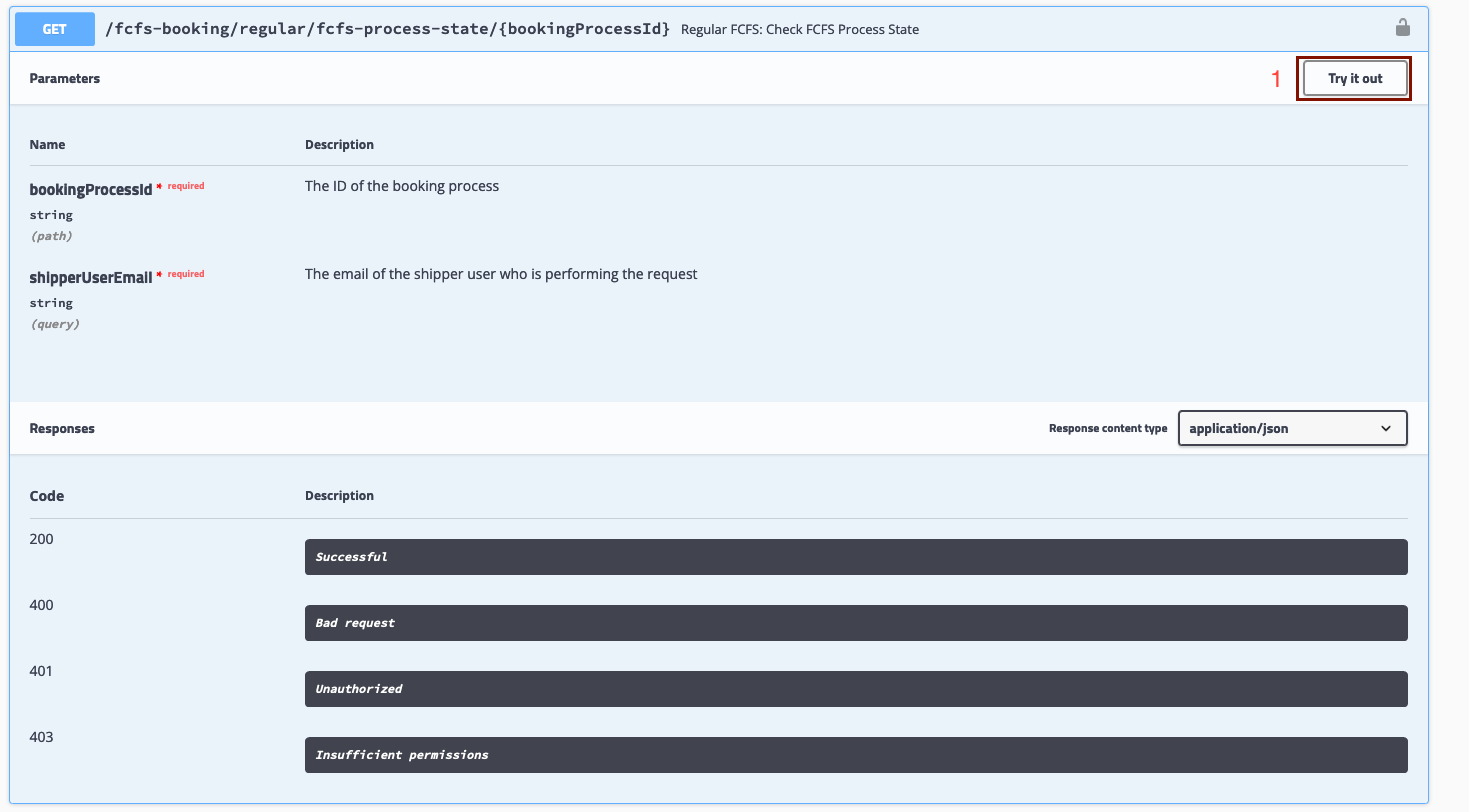Click the Unauthorized response description bar
This screenshot has width=1469, height=812.
click(x=855, y=689)
